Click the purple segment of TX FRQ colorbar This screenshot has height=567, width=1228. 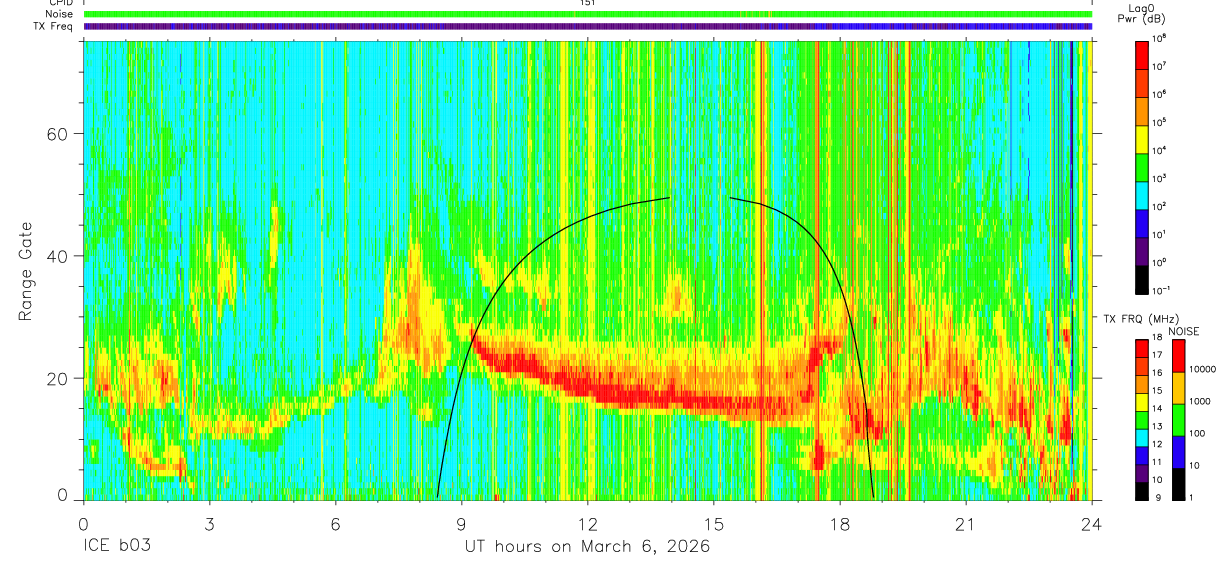[1143, 473]
